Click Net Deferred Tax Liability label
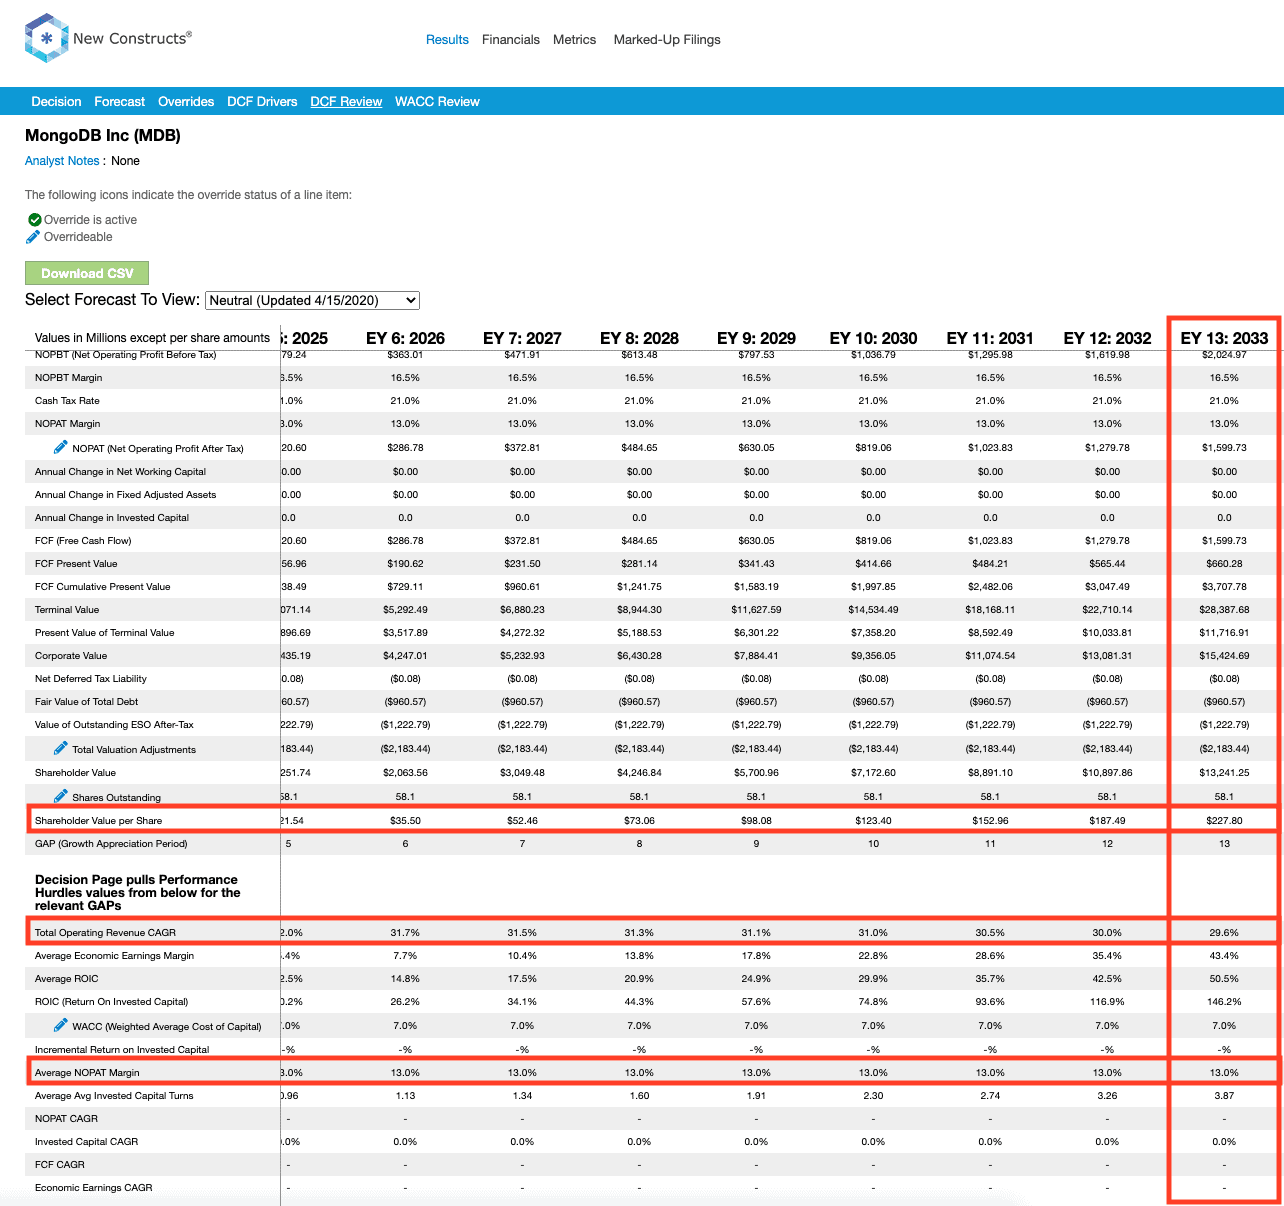The width and height of the screenshot is (1284, 1206). coord(91,679)
